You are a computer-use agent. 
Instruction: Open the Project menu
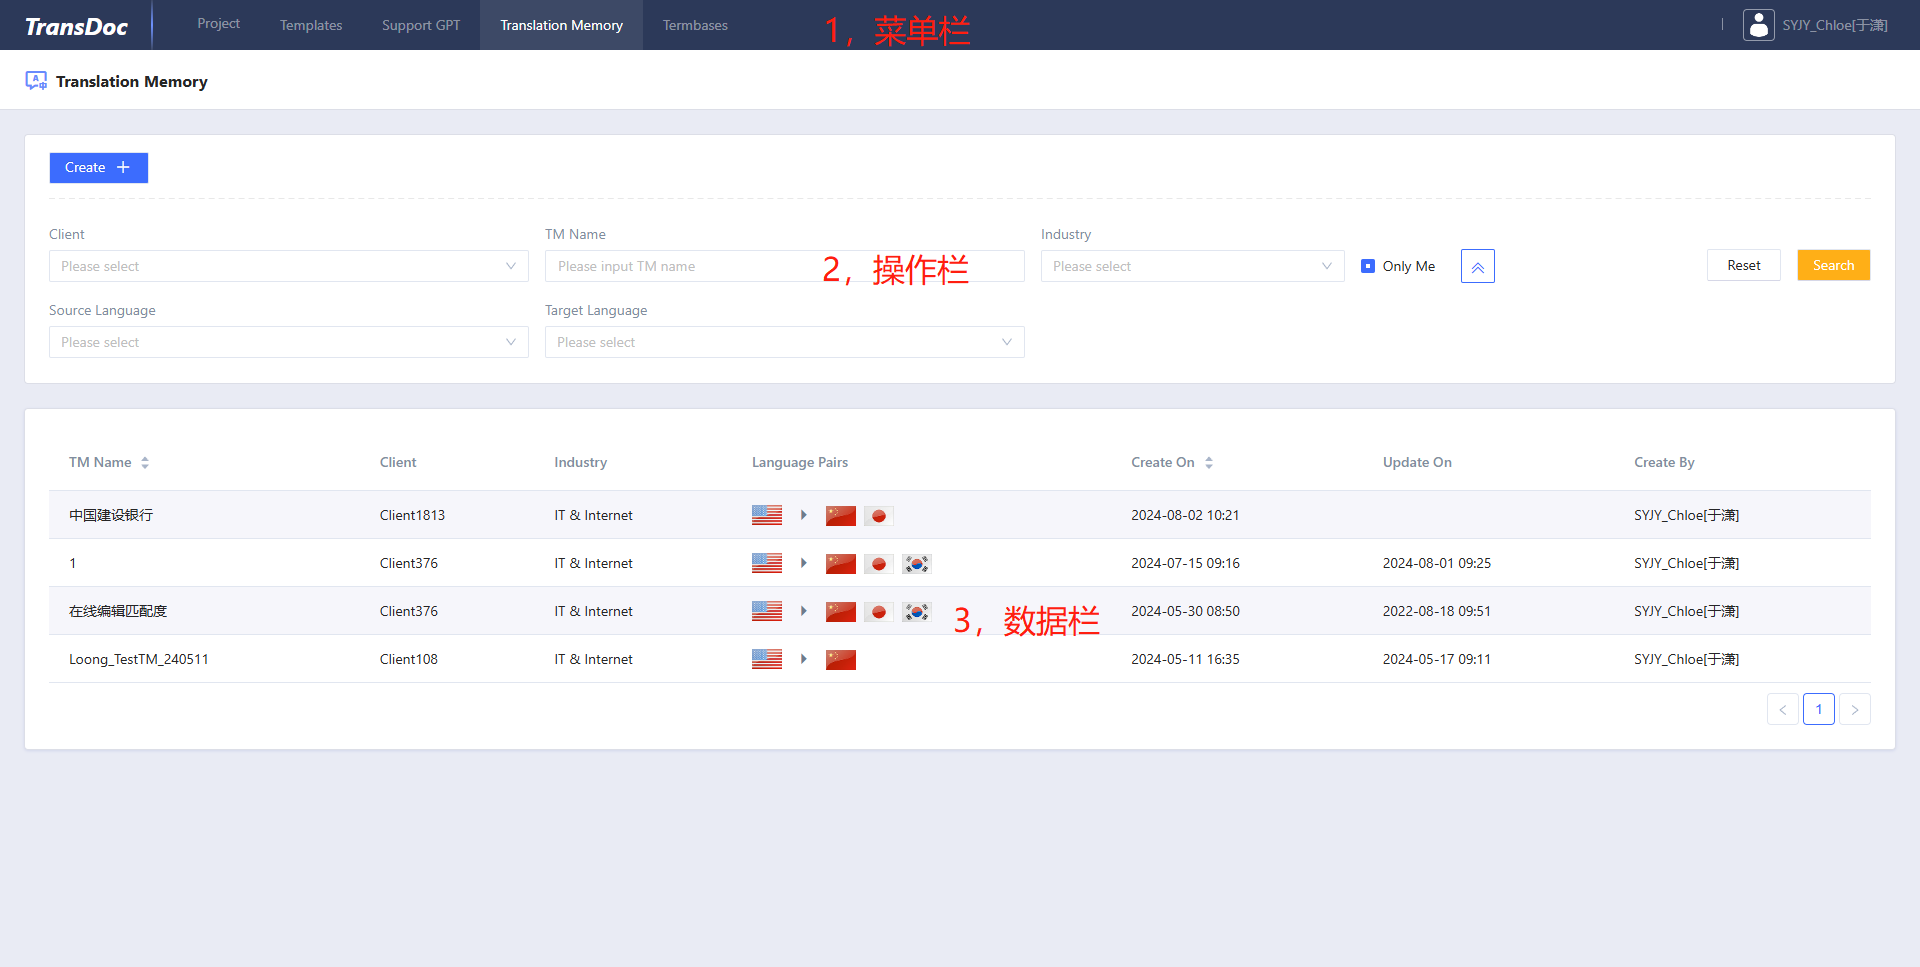pyautogui.click(x=219, y=24)
